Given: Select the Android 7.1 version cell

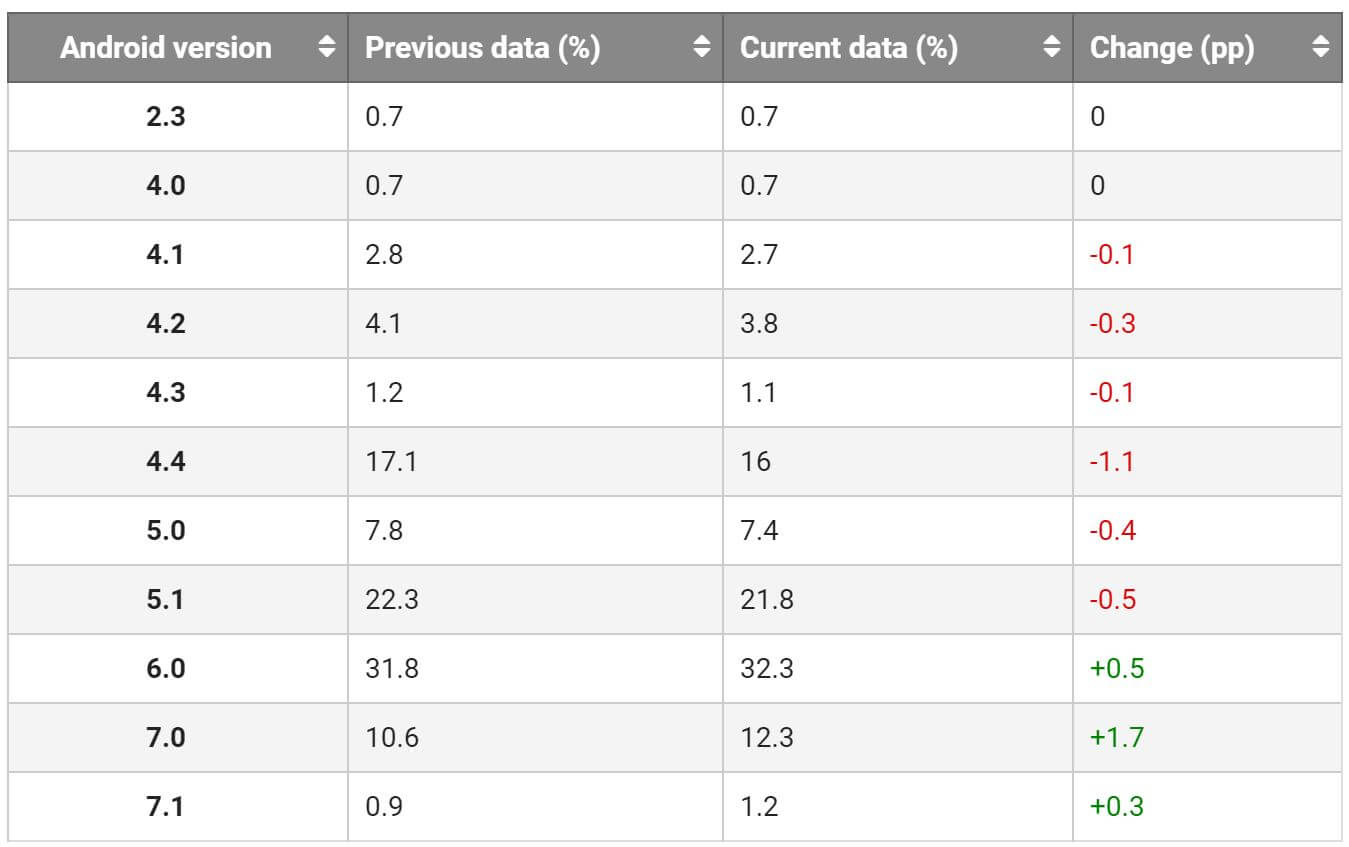Looking at the screenshot, I should coord(166,806).
